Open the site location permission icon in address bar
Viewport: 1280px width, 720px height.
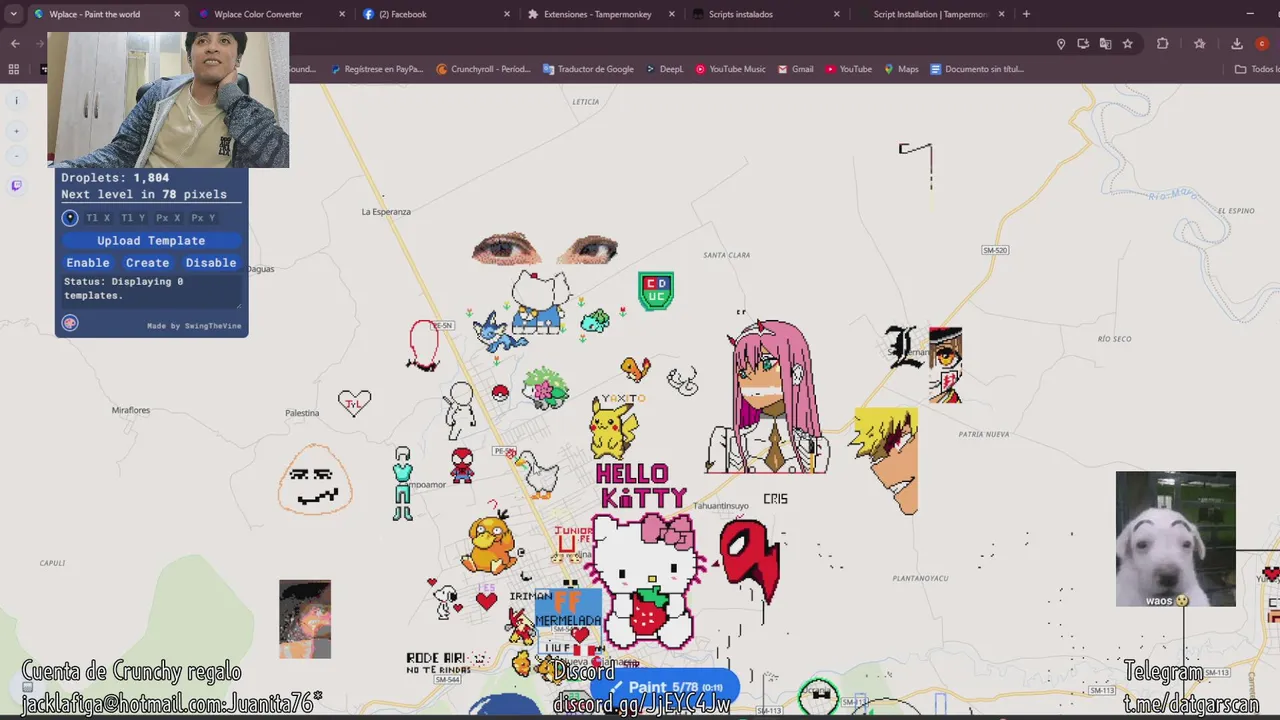click(x=1061, y=44)
